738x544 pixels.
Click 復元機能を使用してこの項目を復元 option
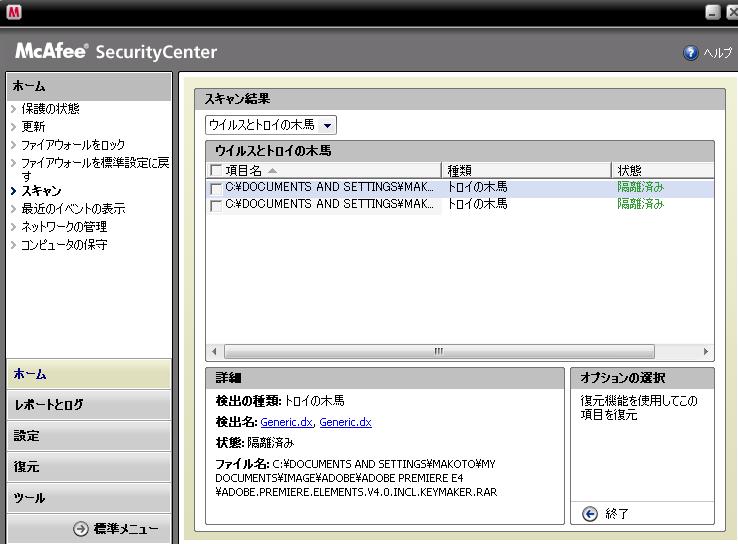(639, 408)
